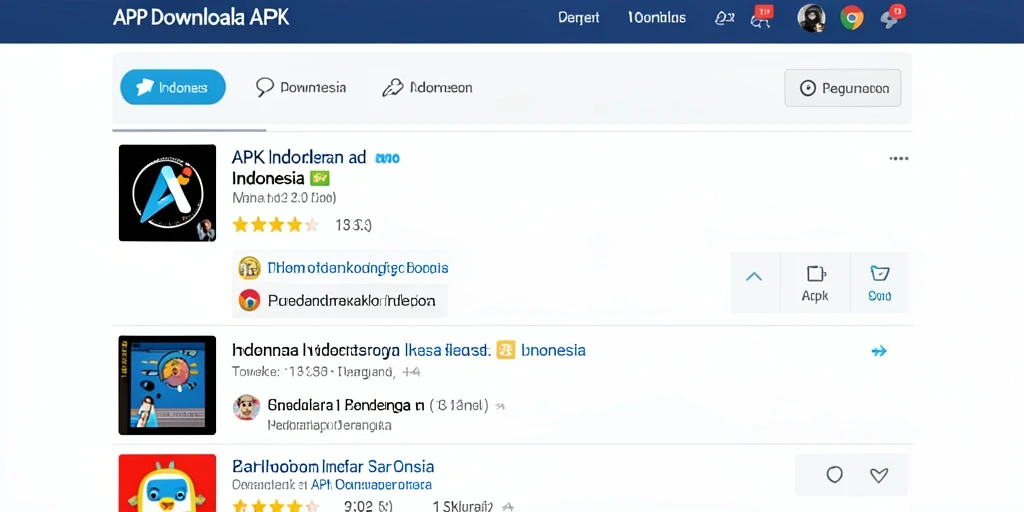Image resolution: width=1024 pixels, height=512 pixels.
Task: Click the cartoon face avatar by 'Gnedalara1'
Action: [x=247, y=407]
